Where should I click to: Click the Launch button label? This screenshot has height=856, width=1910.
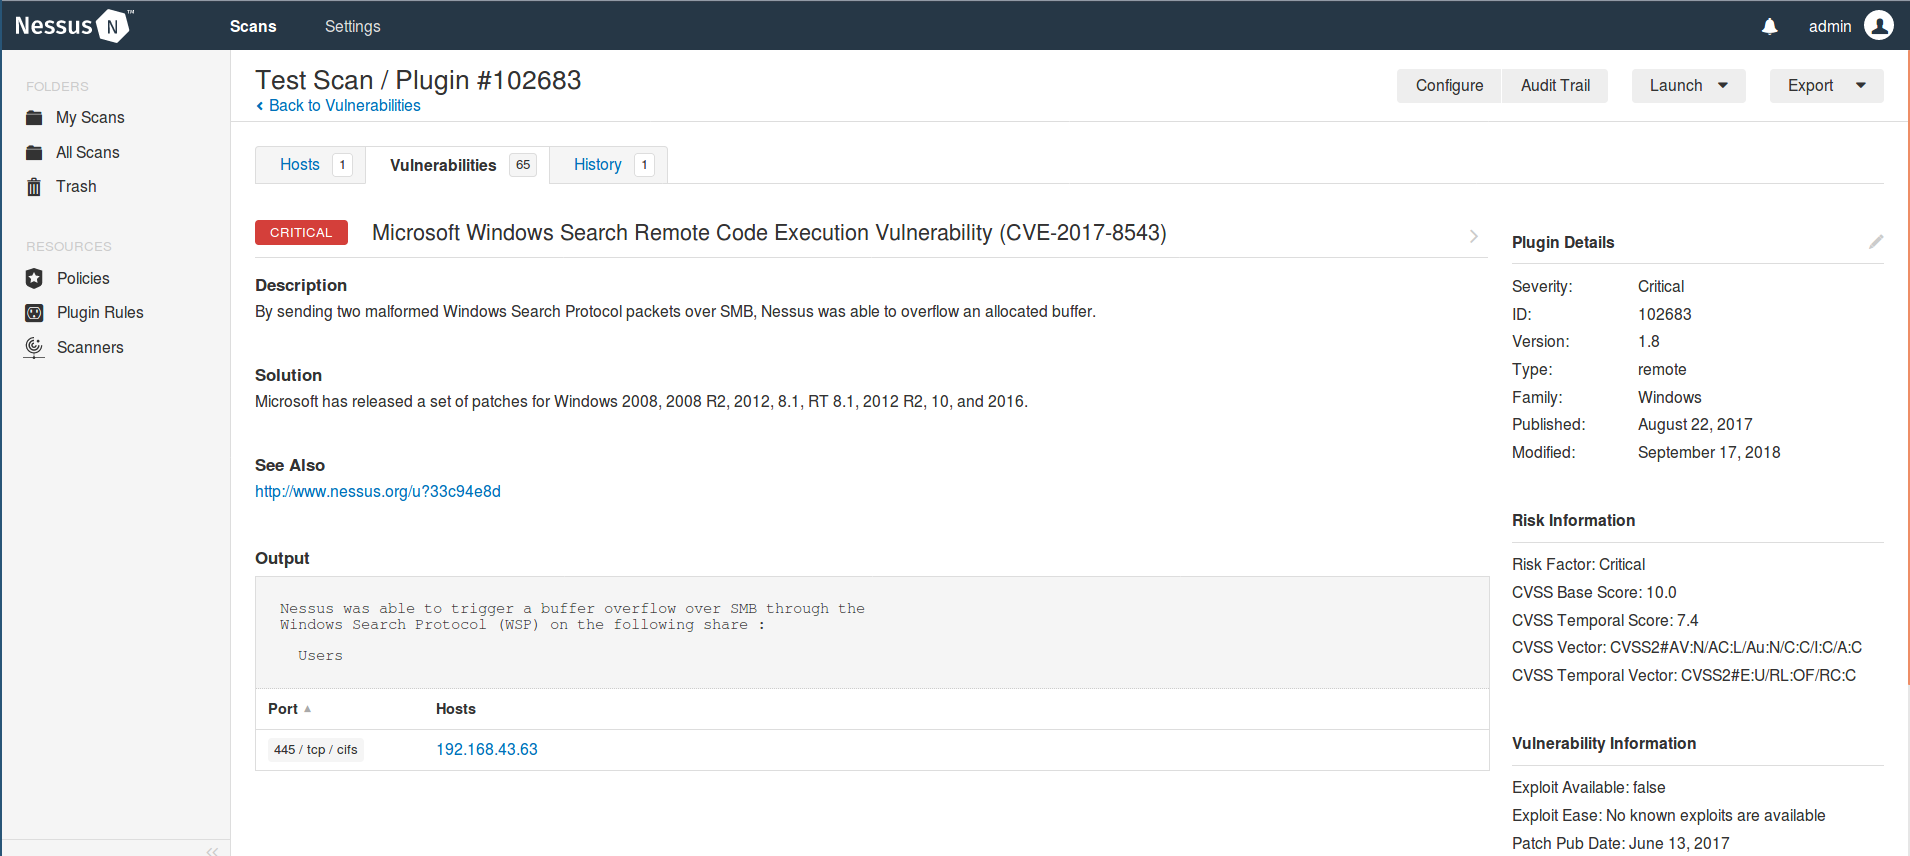pos(1676,86)
